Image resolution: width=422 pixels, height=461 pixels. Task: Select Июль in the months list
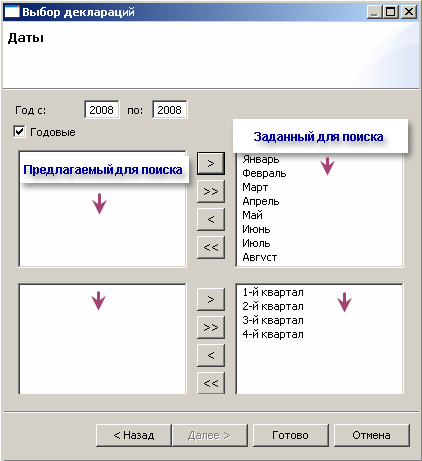click(x=256, y=243)
